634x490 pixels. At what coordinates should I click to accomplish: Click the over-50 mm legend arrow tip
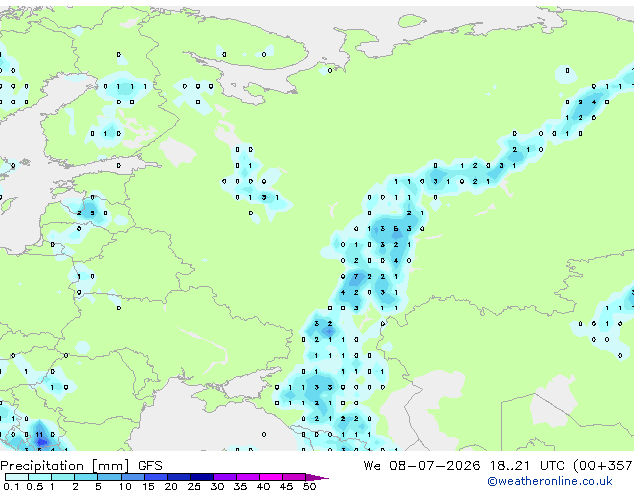317,477
